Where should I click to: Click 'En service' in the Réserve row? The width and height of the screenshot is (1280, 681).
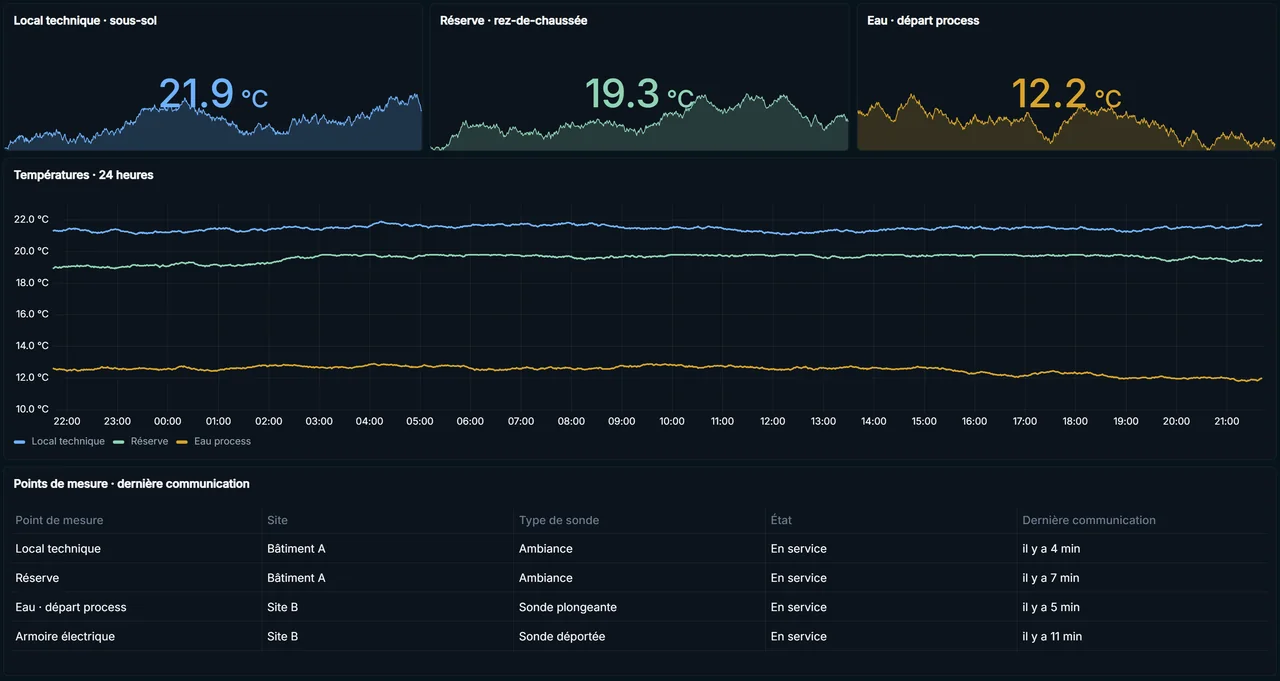point(799,578)
